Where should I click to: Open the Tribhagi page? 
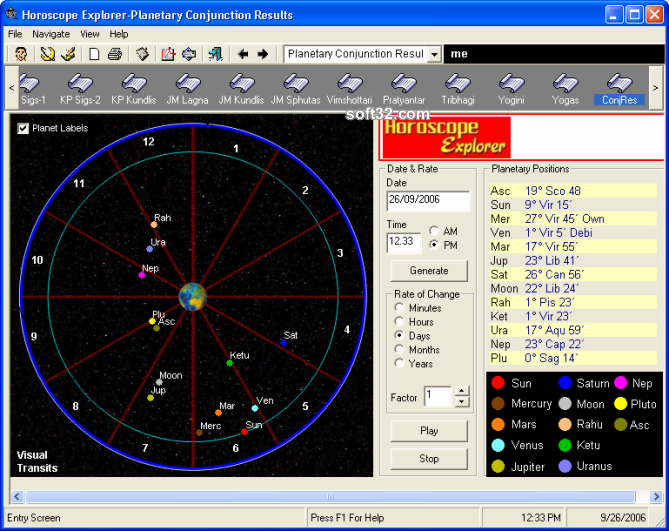point(457,89)
